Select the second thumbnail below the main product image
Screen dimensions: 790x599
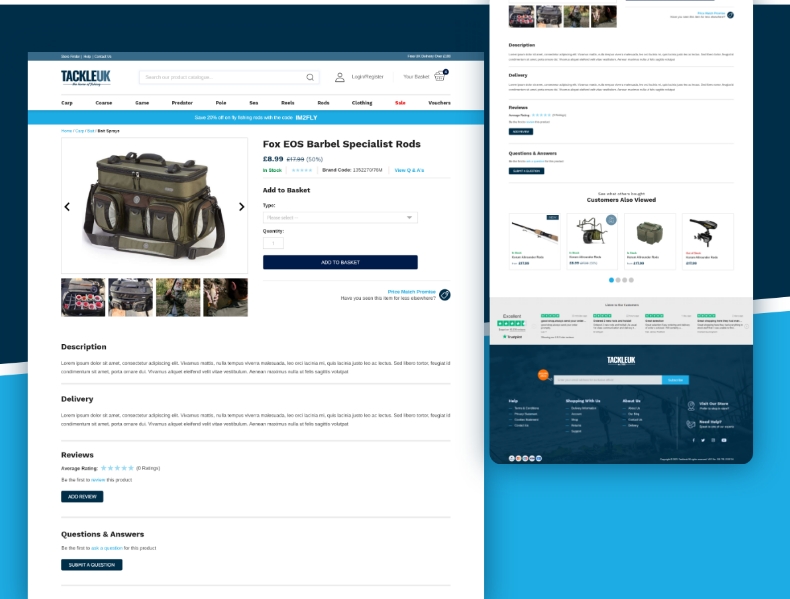click(x=130, y=297)
